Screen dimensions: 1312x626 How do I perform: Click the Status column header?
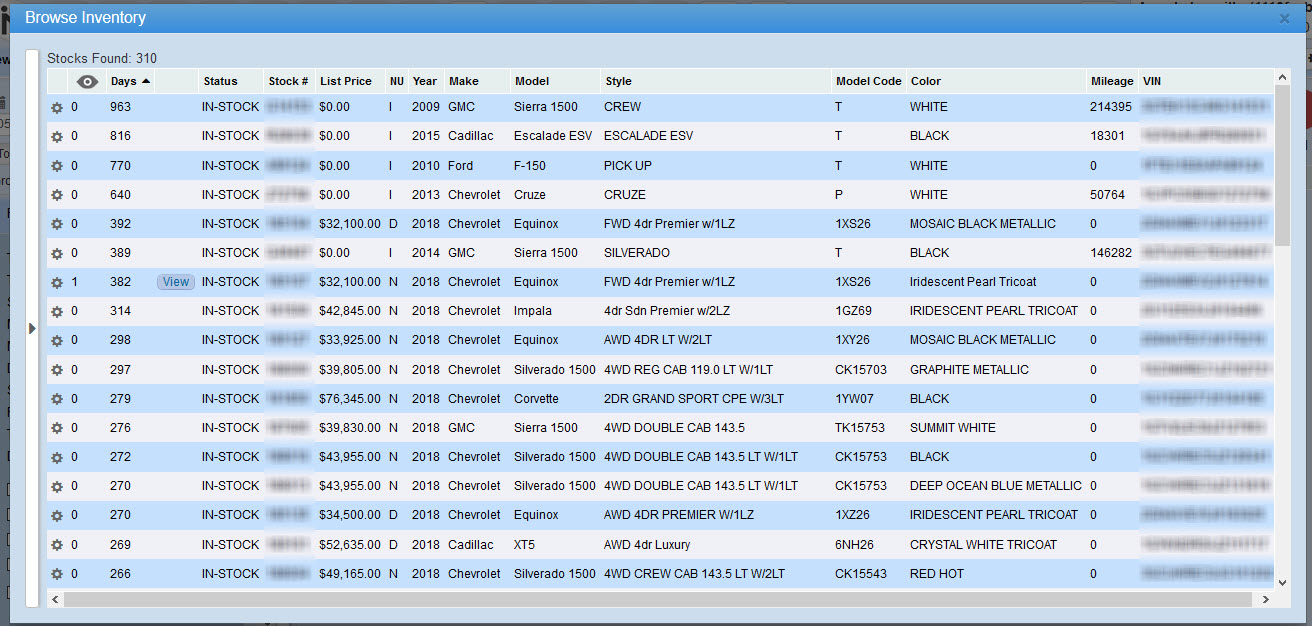[220, 81]
